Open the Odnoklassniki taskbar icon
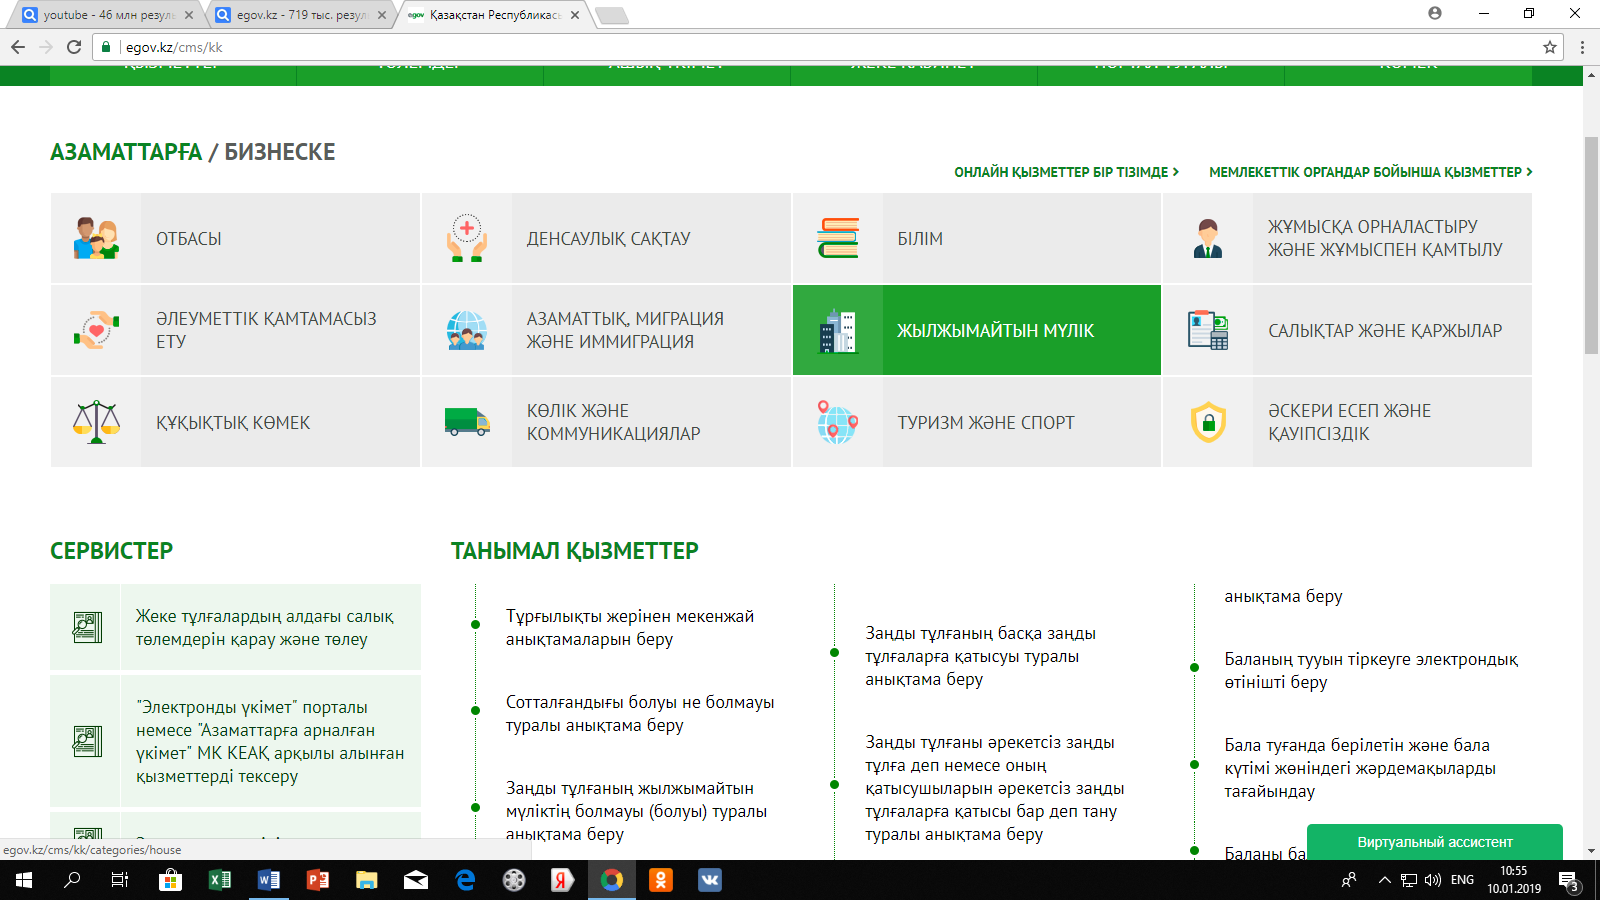This screenshot has height=900, width=1600. coord(661,880)
